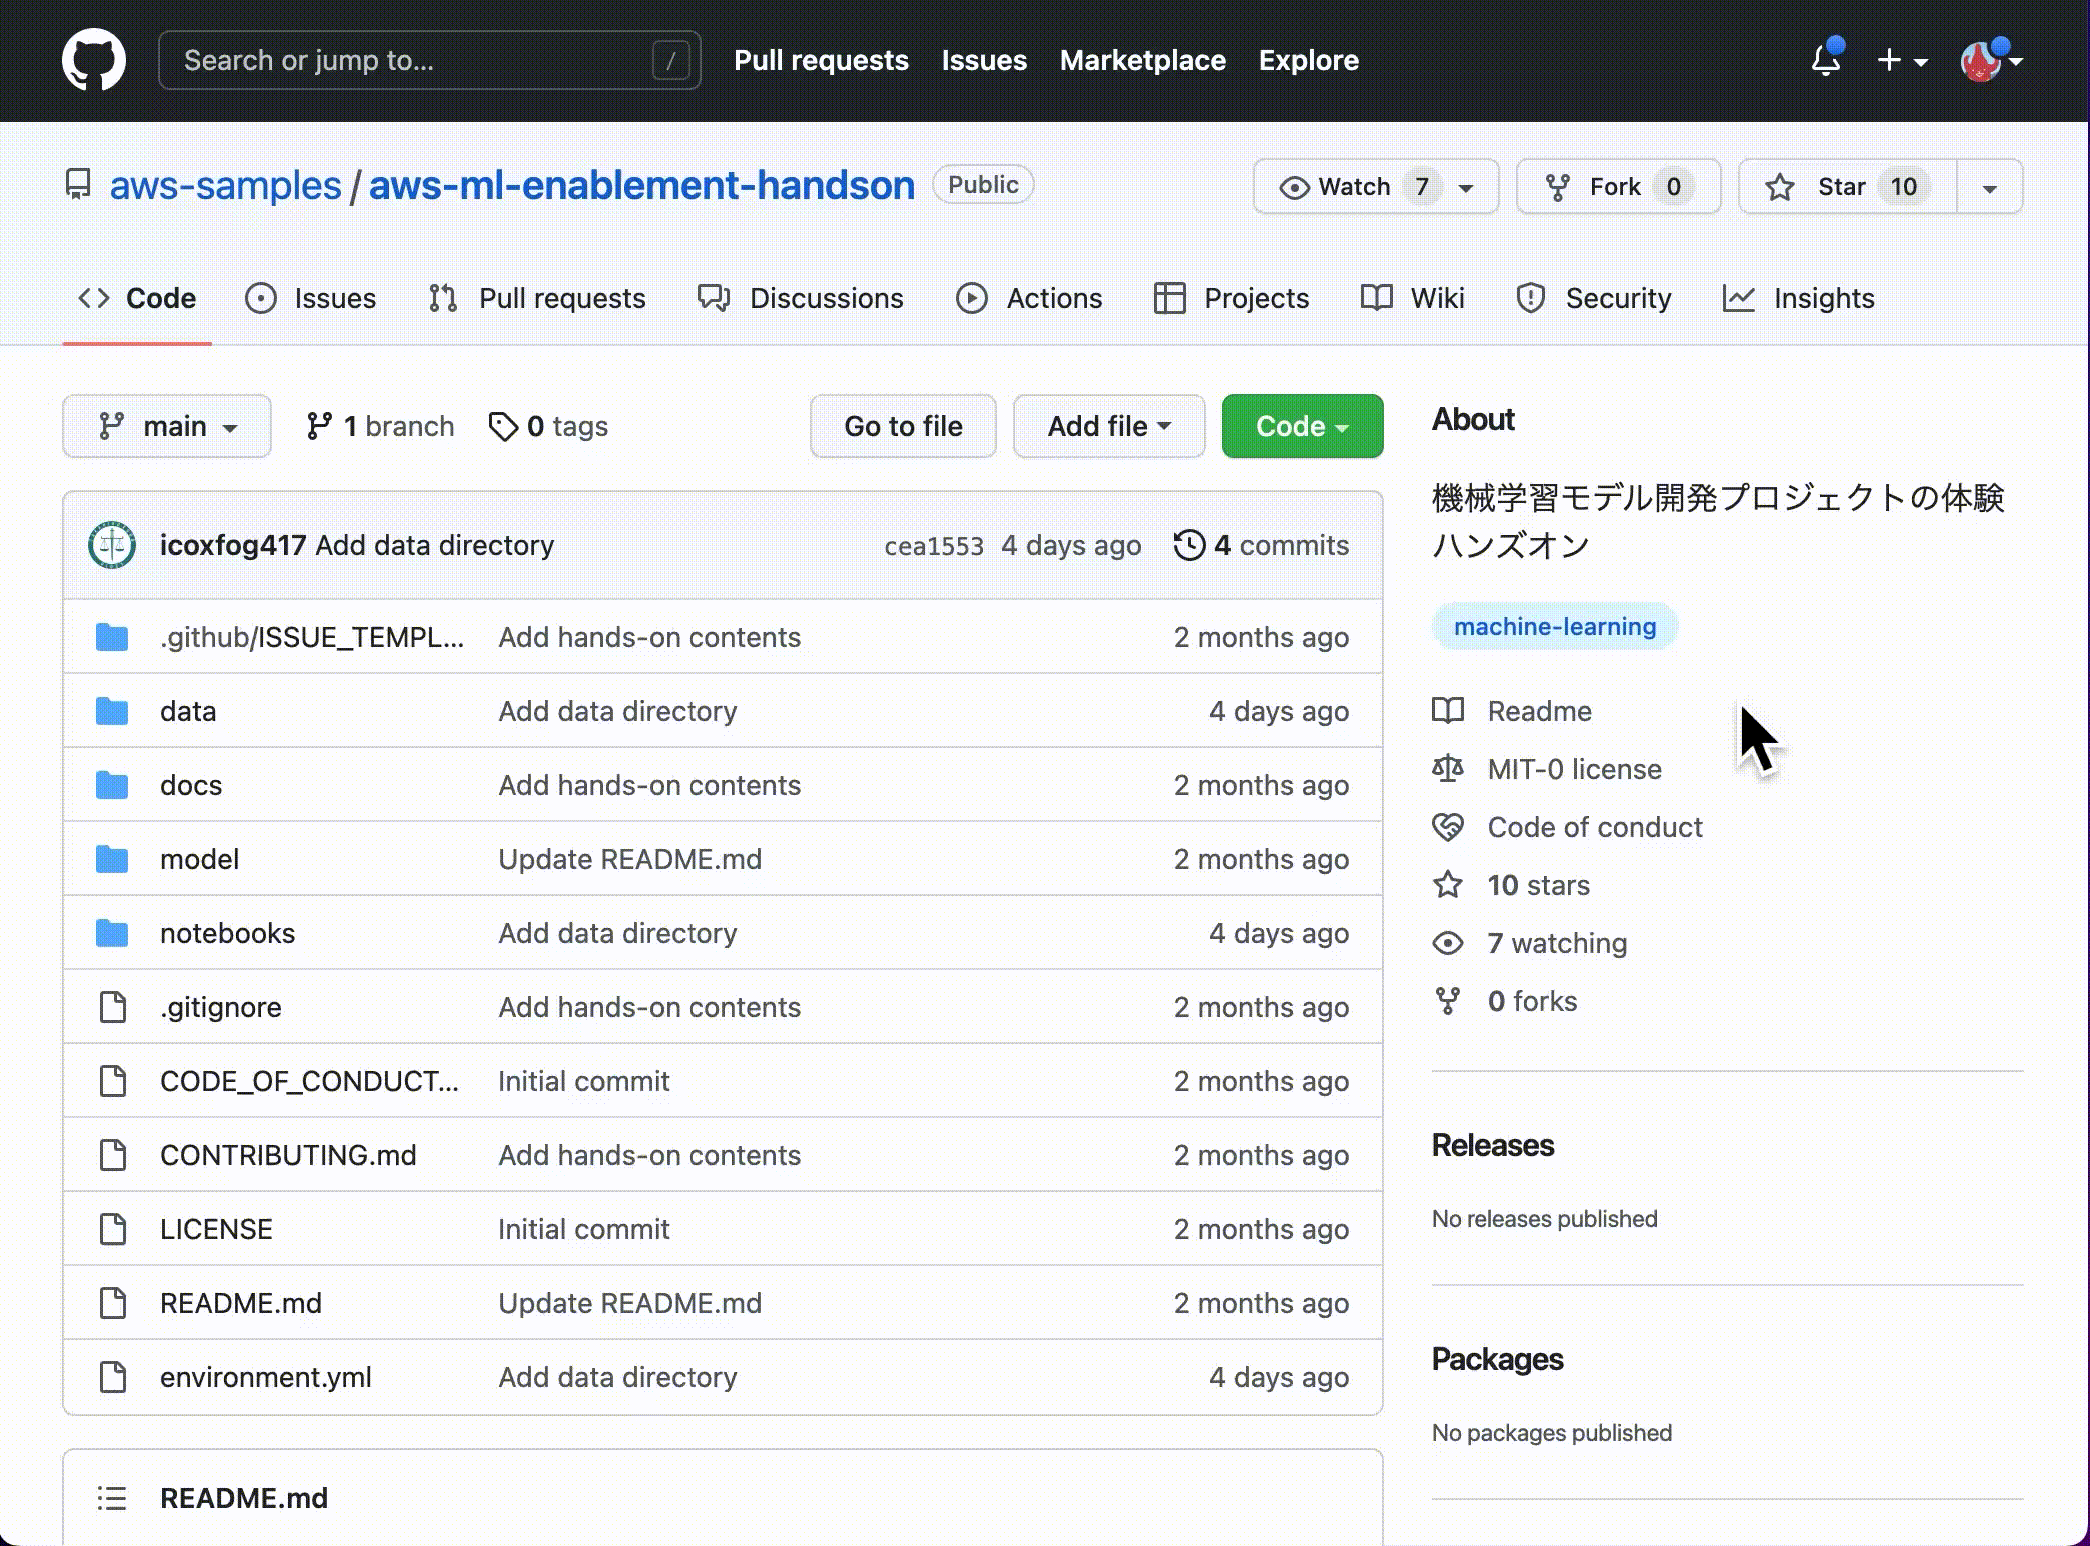Open the model folder
Image resolution: width=2090 pixels, height=1546 pixels.
199,859
